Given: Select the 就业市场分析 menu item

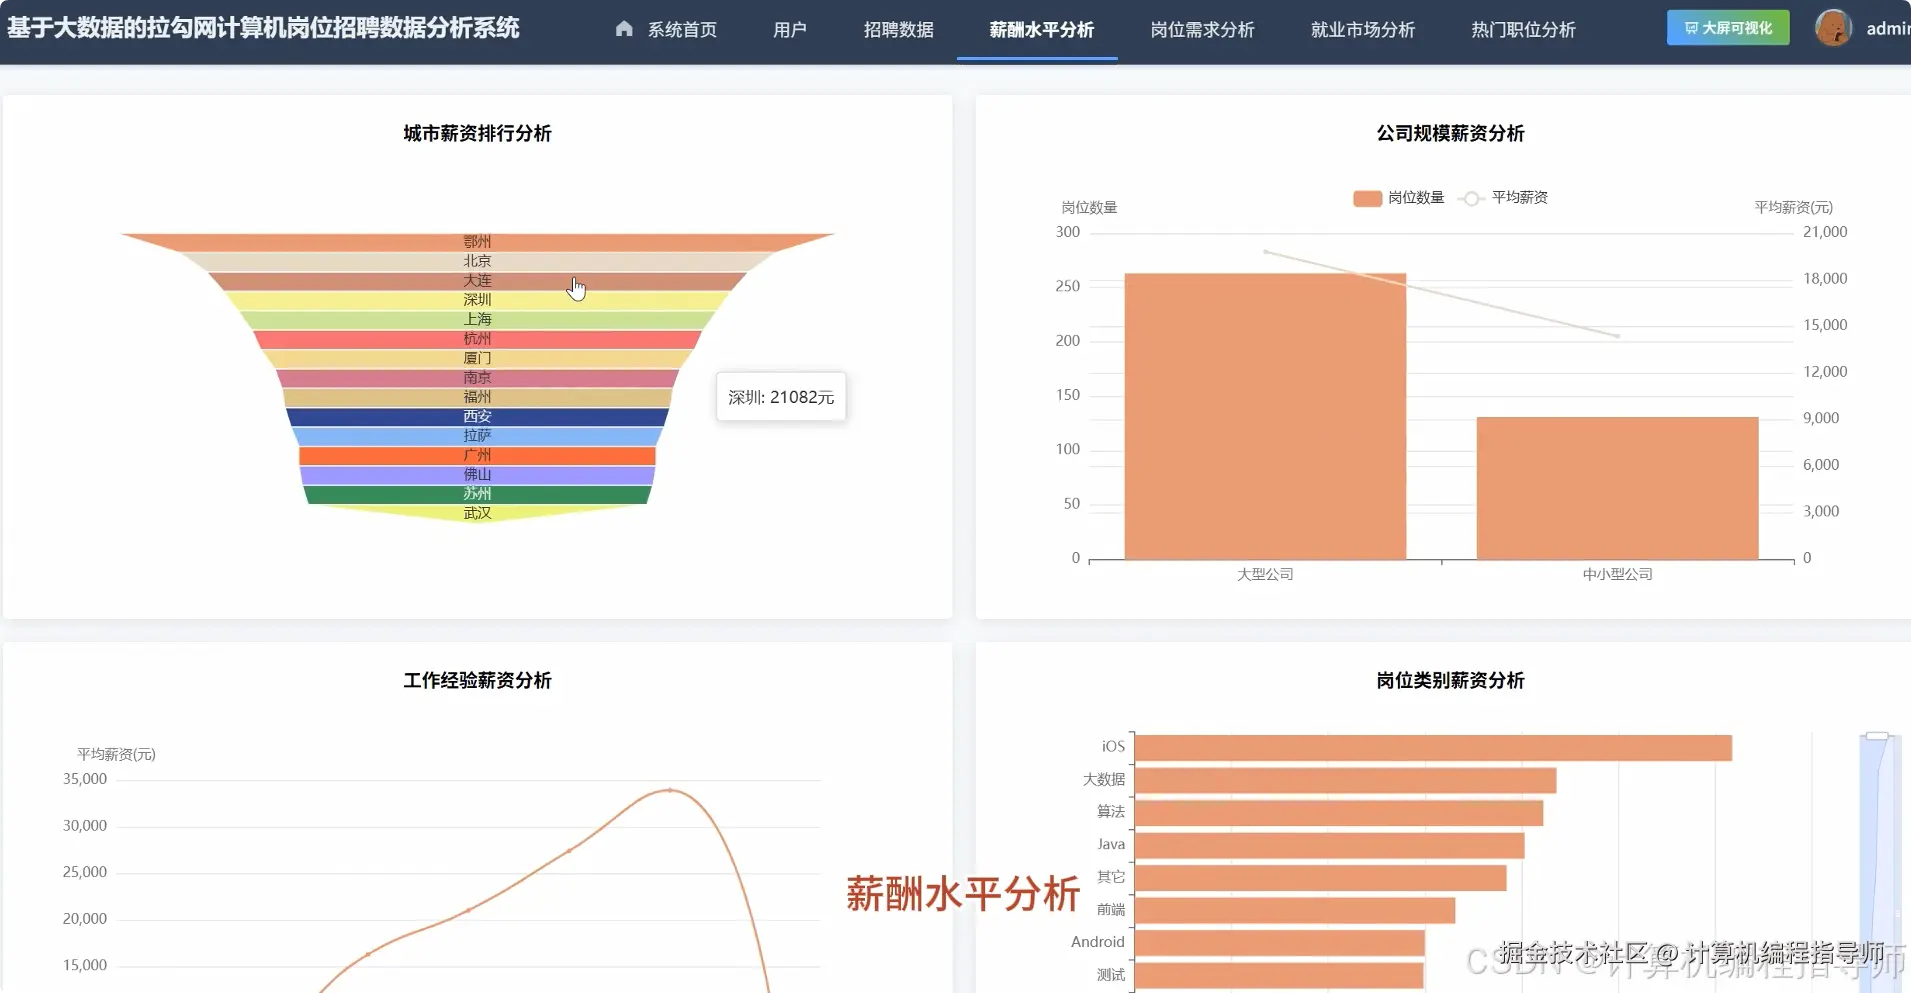Looking at the screenshot, I should (1360, 29).
